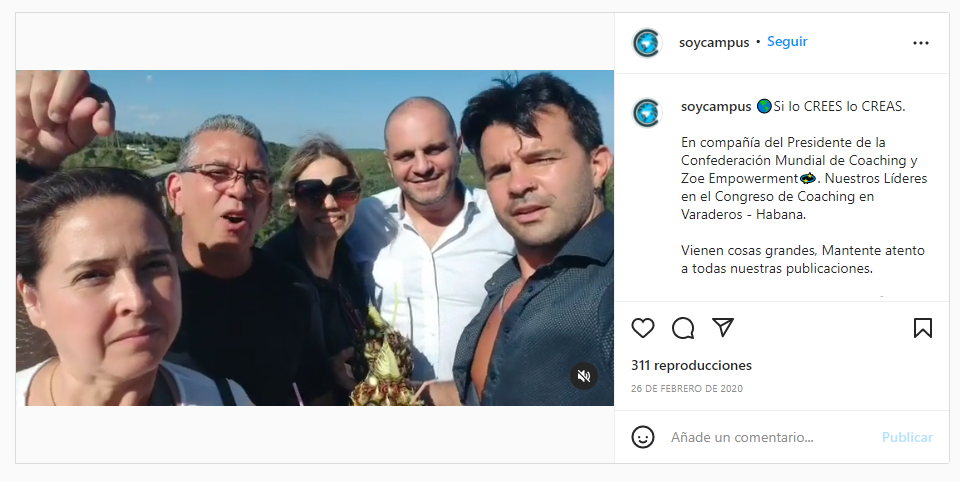Submit comment with Publicar button
Viewport: 960px width, 482px height.
(907, 437)
